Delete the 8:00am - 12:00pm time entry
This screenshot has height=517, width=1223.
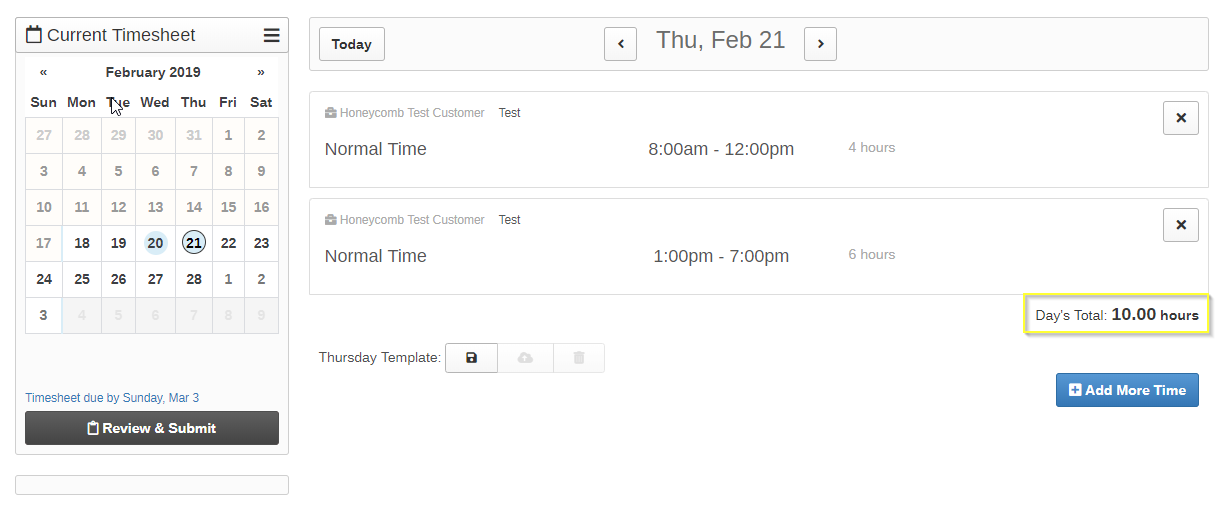[1180, 118]
